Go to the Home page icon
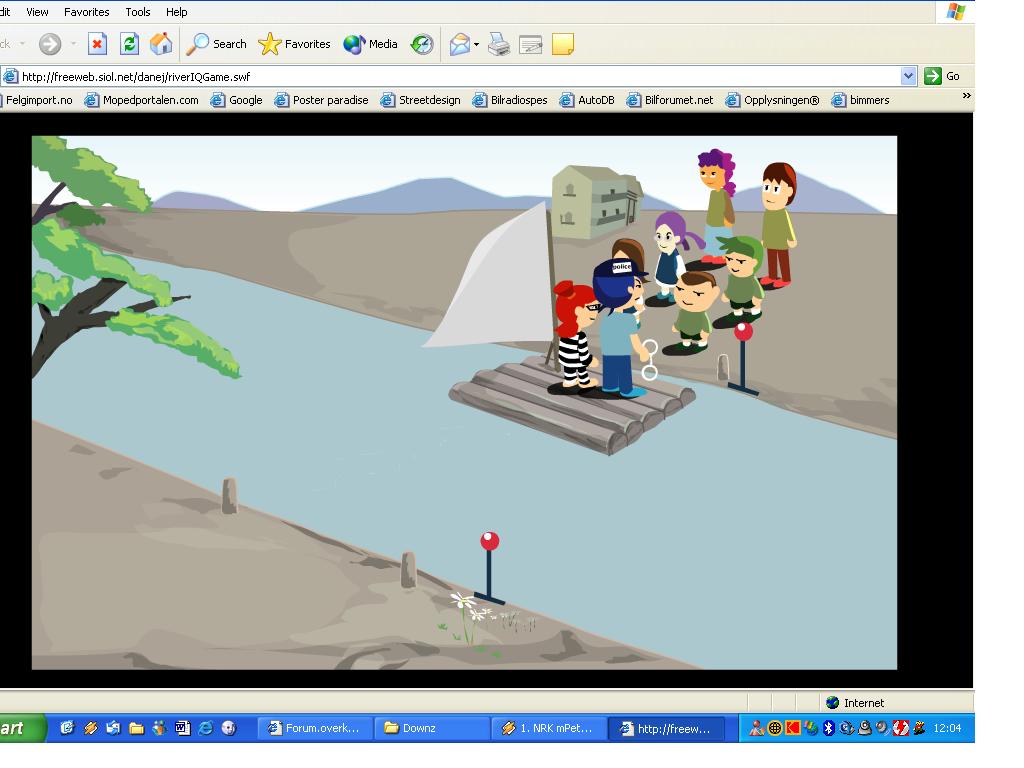The image size is (1024, 768). pyautogui.click(x=161, y=44)
